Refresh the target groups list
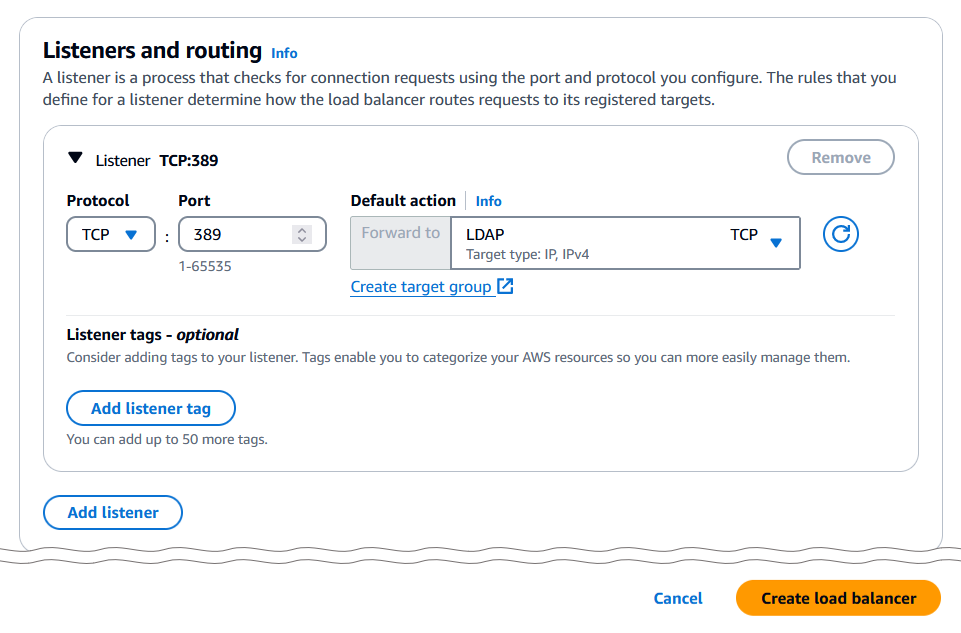 coord(841,235)
